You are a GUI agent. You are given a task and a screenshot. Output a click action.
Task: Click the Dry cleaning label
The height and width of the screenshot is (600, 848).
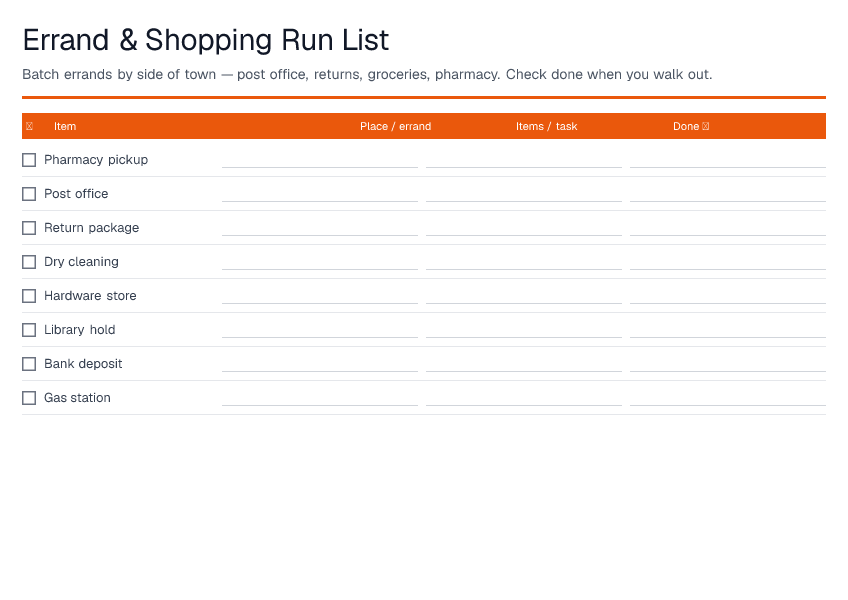[81, 262]
